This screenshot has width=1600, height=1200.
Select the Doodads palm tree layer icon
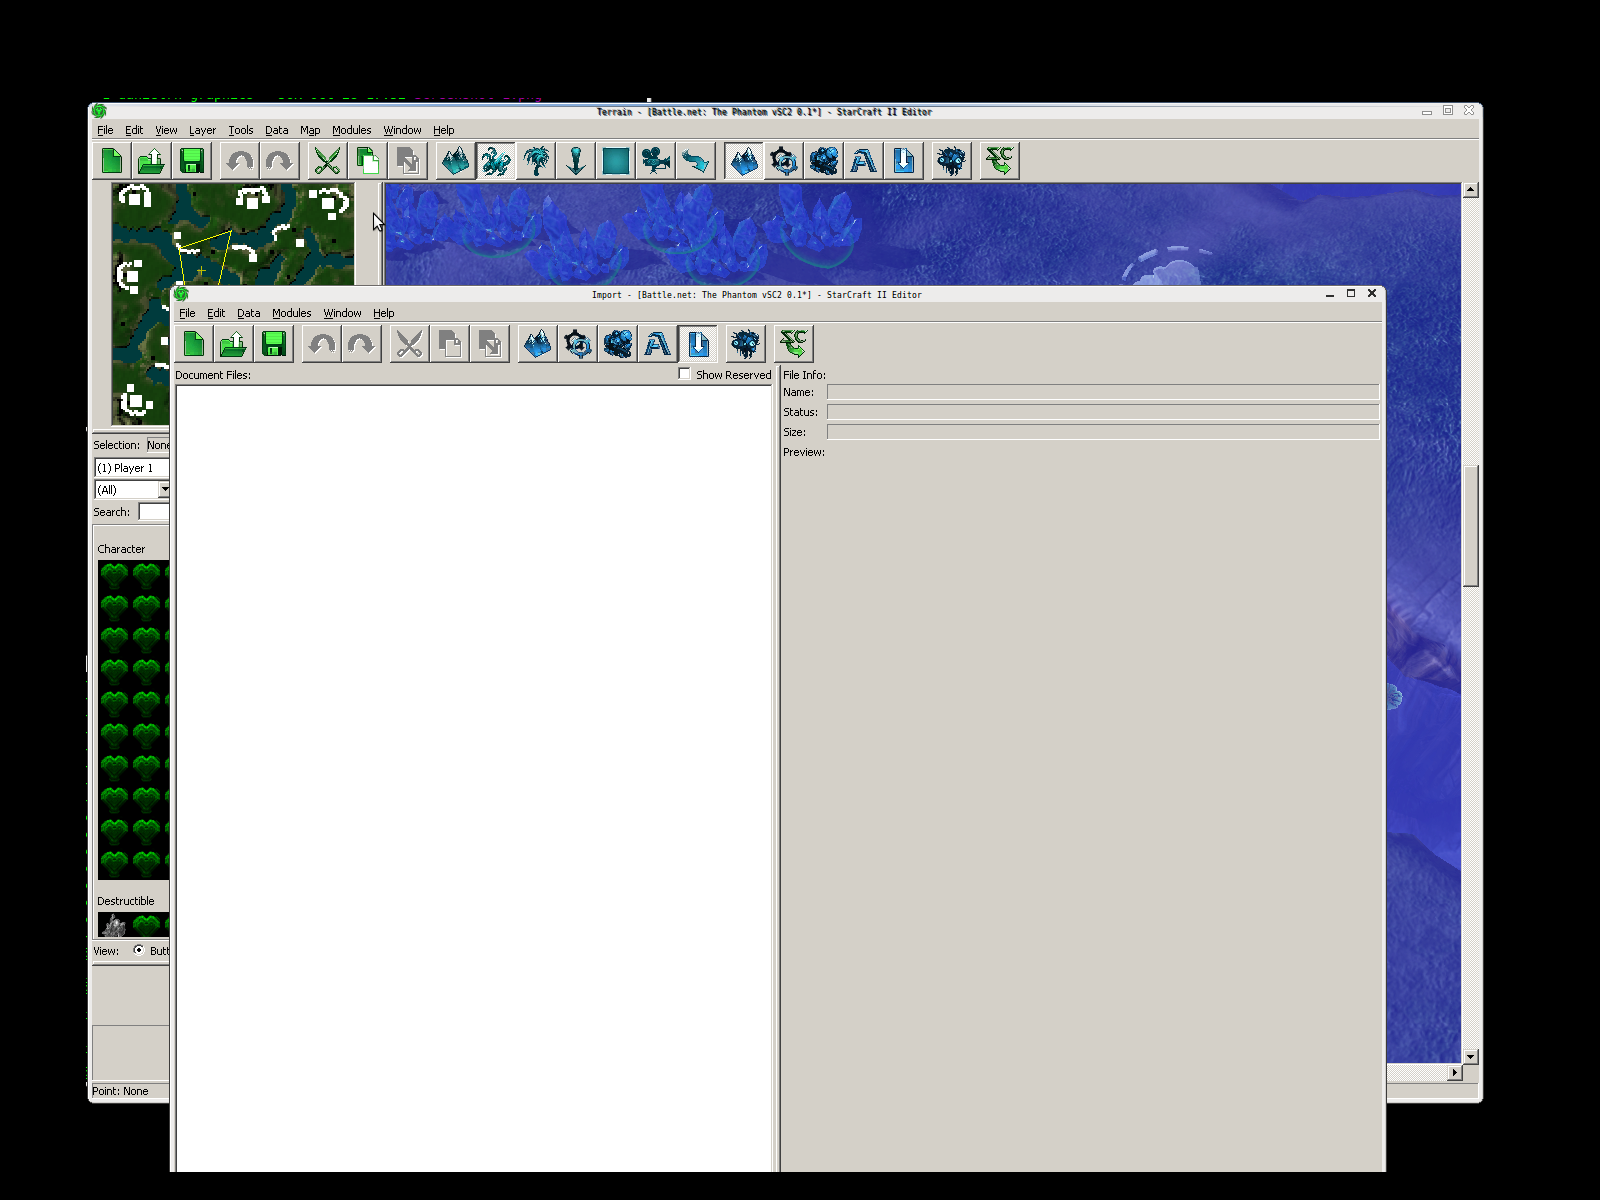(x=536, y=162)
